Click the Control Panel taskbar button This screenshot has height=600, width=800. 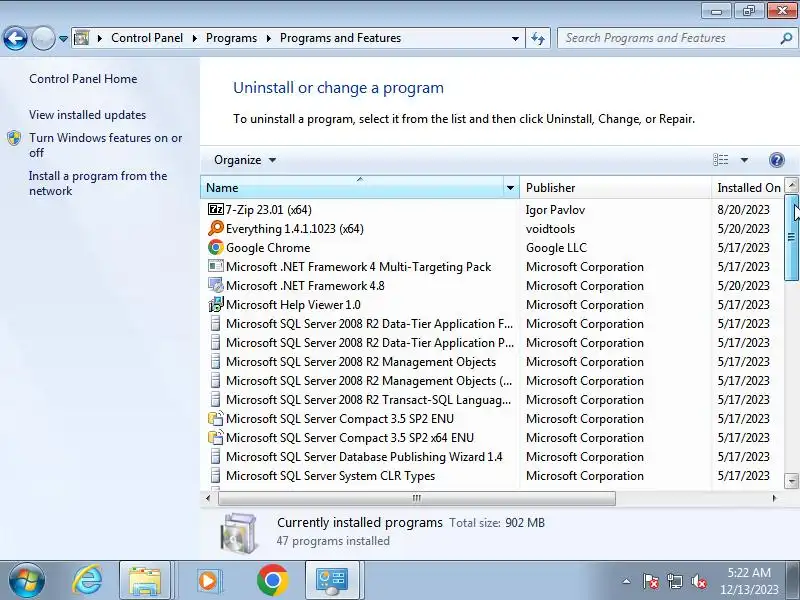pos(332,581)
